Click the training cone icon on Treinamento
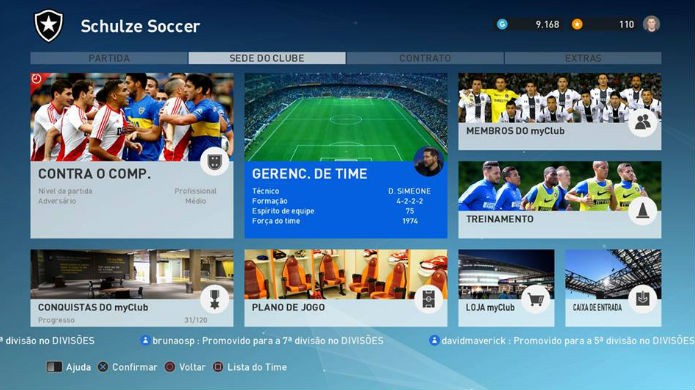 coord(642,210)
